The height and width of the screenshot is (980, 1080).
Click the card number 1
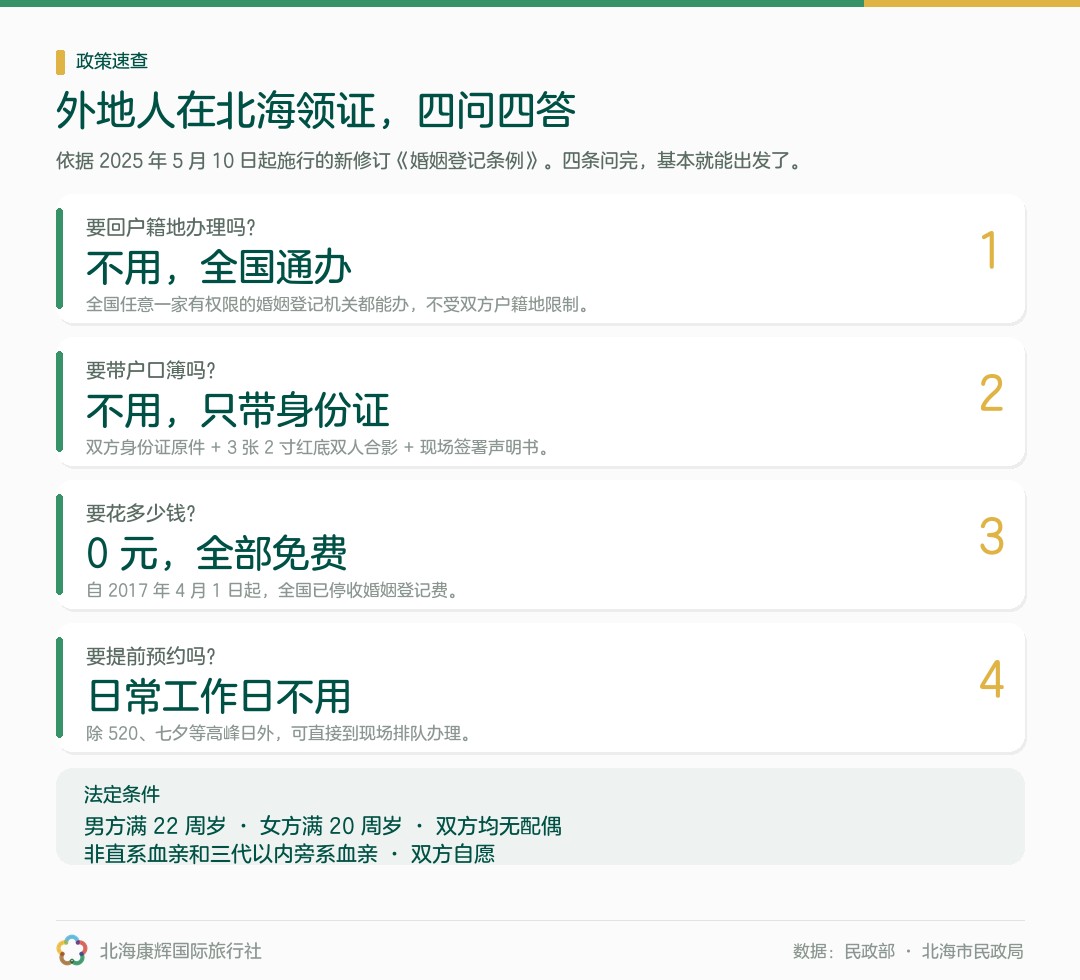(x=990, y=249)
